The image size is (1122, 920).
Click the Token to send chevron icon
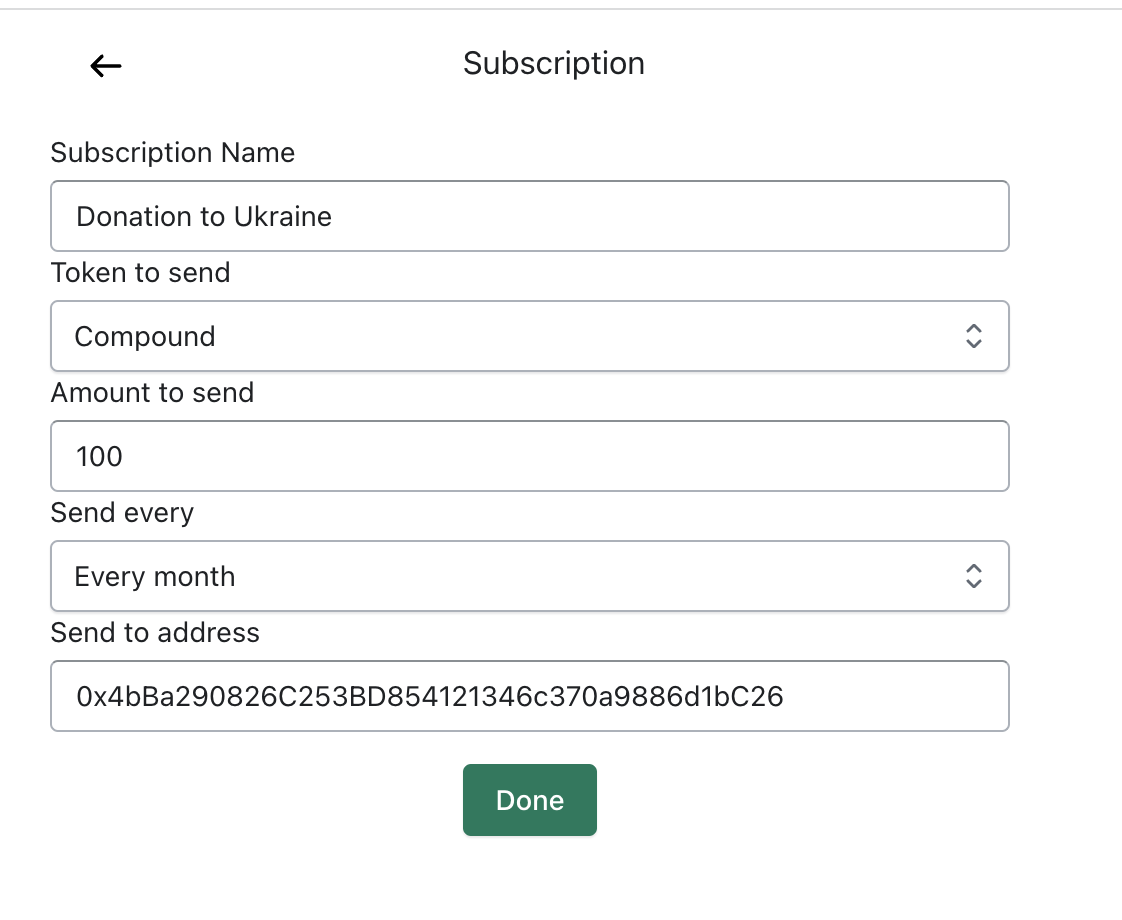pyautogui.click(x=972, y=336)
